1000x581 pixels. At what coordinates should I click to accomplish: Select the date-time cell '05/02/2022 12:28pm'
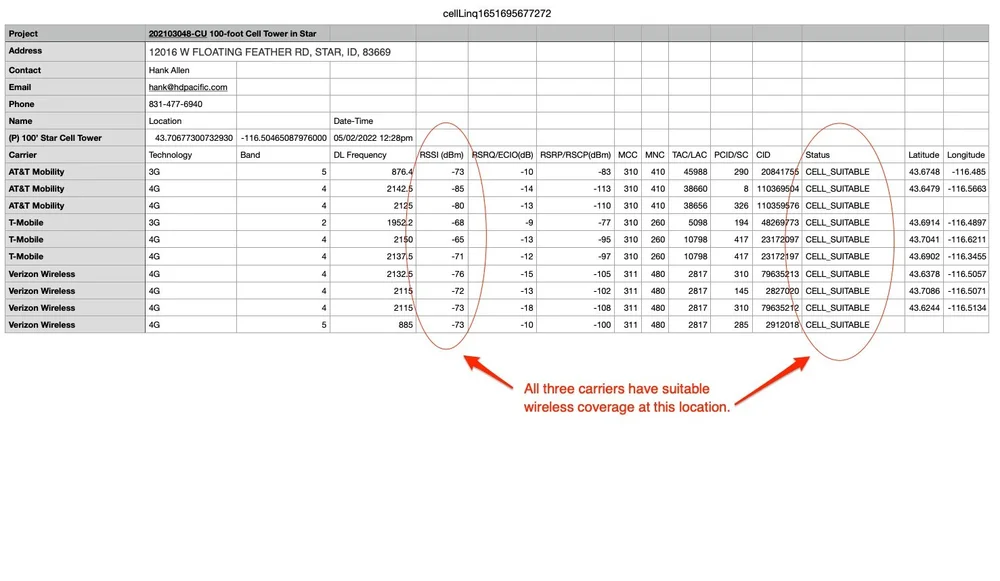[x=373, y=138]
